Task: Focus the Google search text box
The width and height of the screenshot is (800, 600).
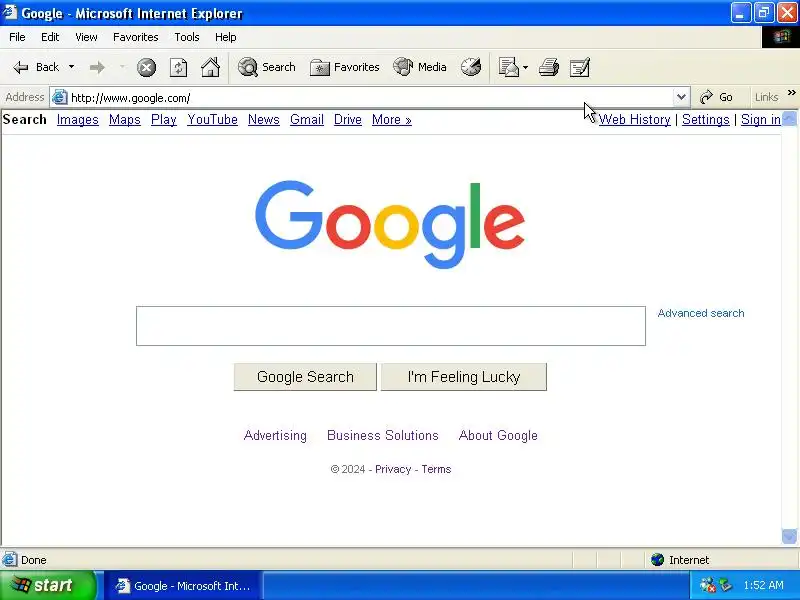Action: coord(391,326)
